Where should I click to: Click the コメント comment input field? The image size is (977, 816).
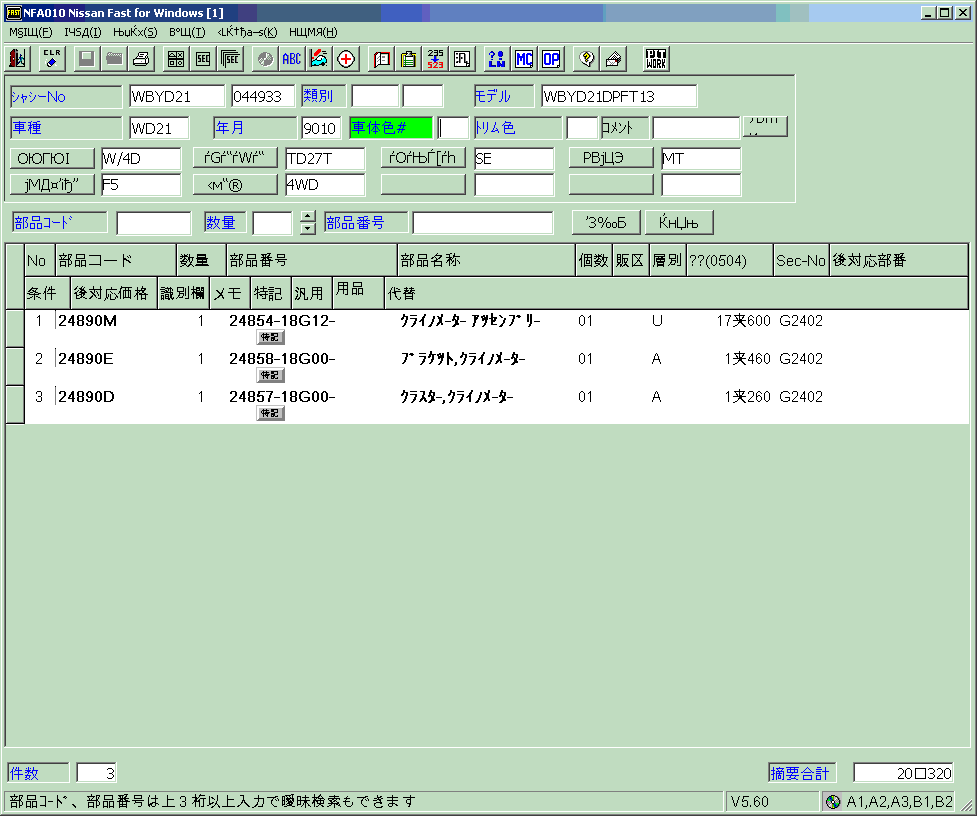(696, 128)
